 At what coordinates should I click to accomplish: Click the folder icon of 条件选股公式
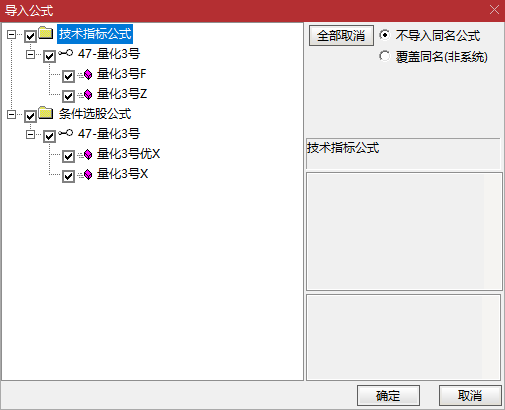coord(46,113)
